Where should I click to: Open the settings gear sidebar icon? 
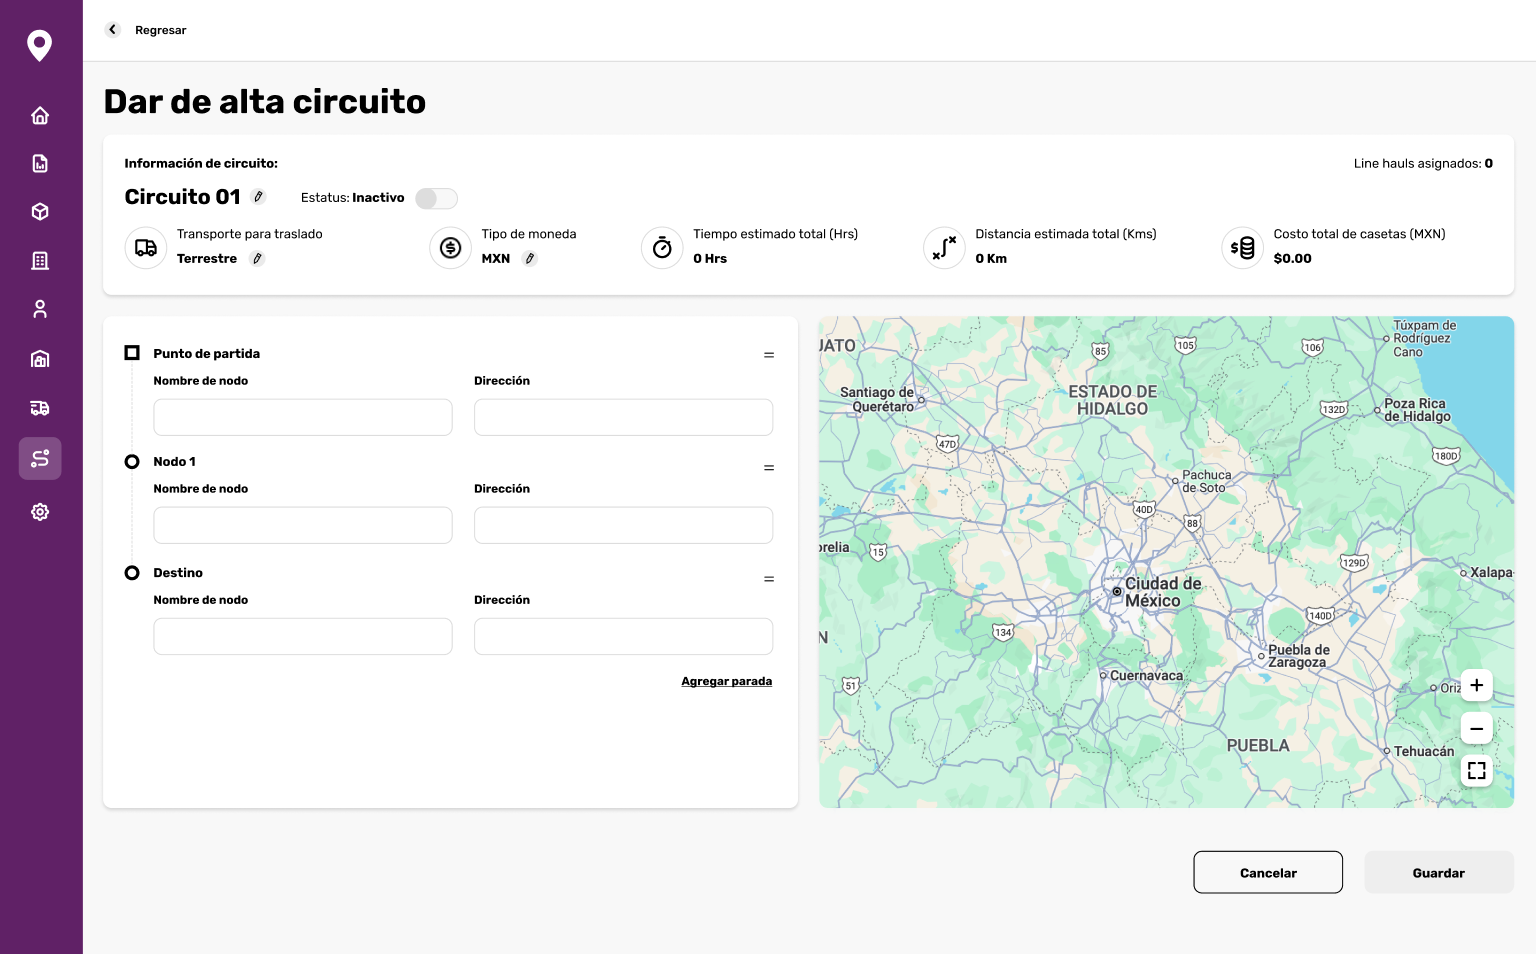click(40, 512)
